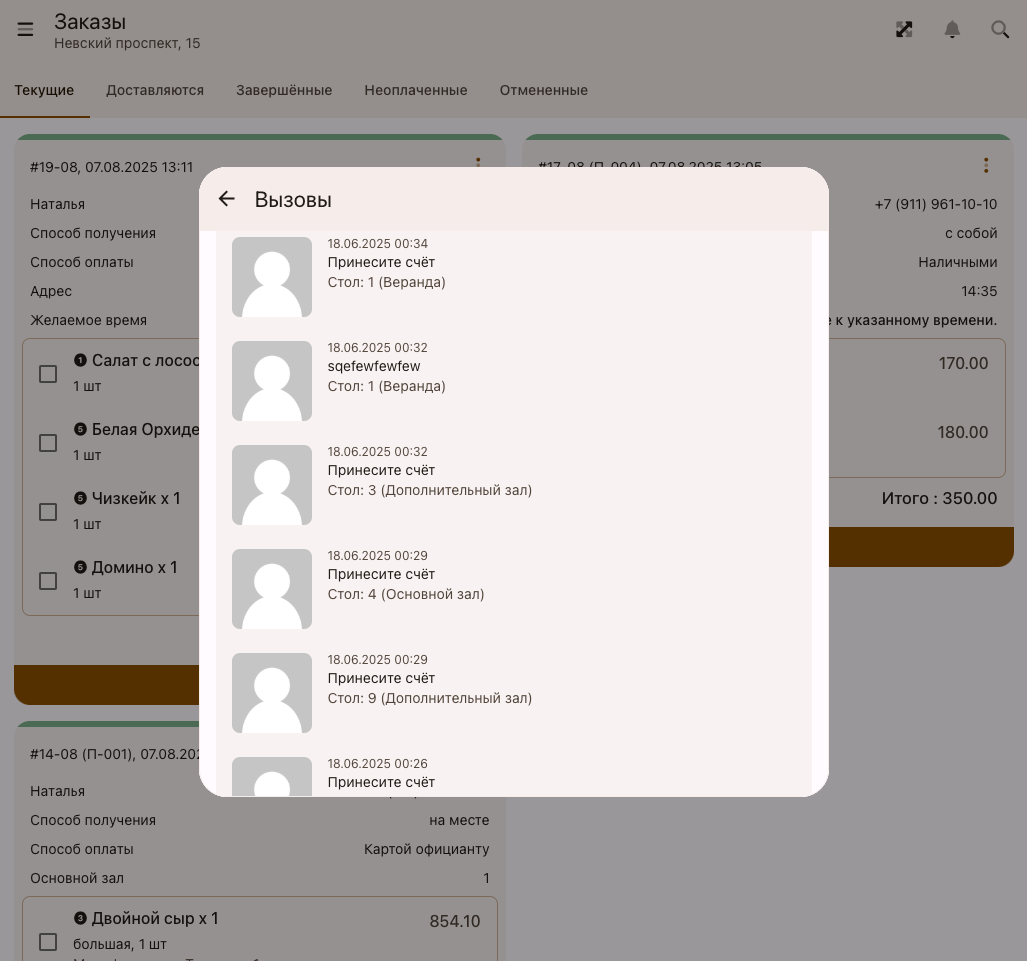Click Итого : 350.00 total
The width and height of the screenshot is (1027, 961).
tap(939, 498)
